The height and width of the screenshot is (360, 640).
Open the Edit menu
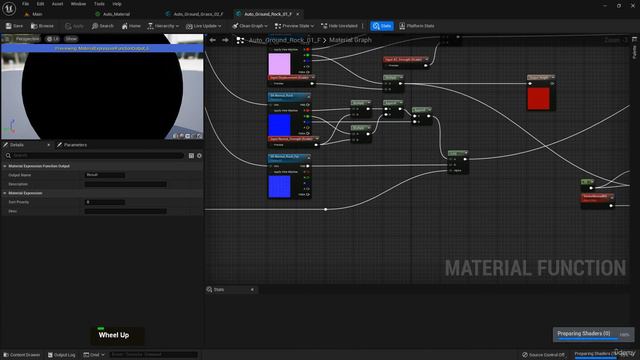click(x=40, y=4)
